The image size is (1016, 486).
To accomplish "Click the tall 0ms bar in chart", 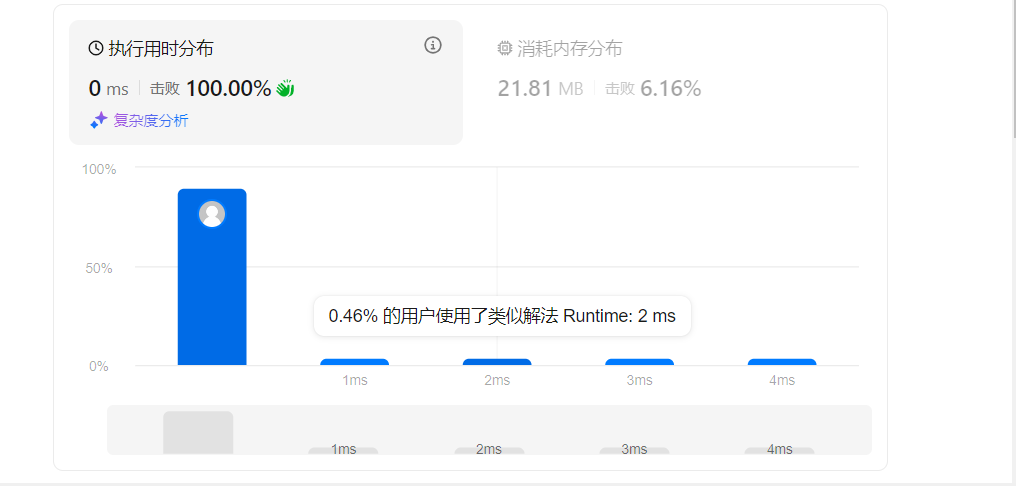I will [x=212, y=277].
